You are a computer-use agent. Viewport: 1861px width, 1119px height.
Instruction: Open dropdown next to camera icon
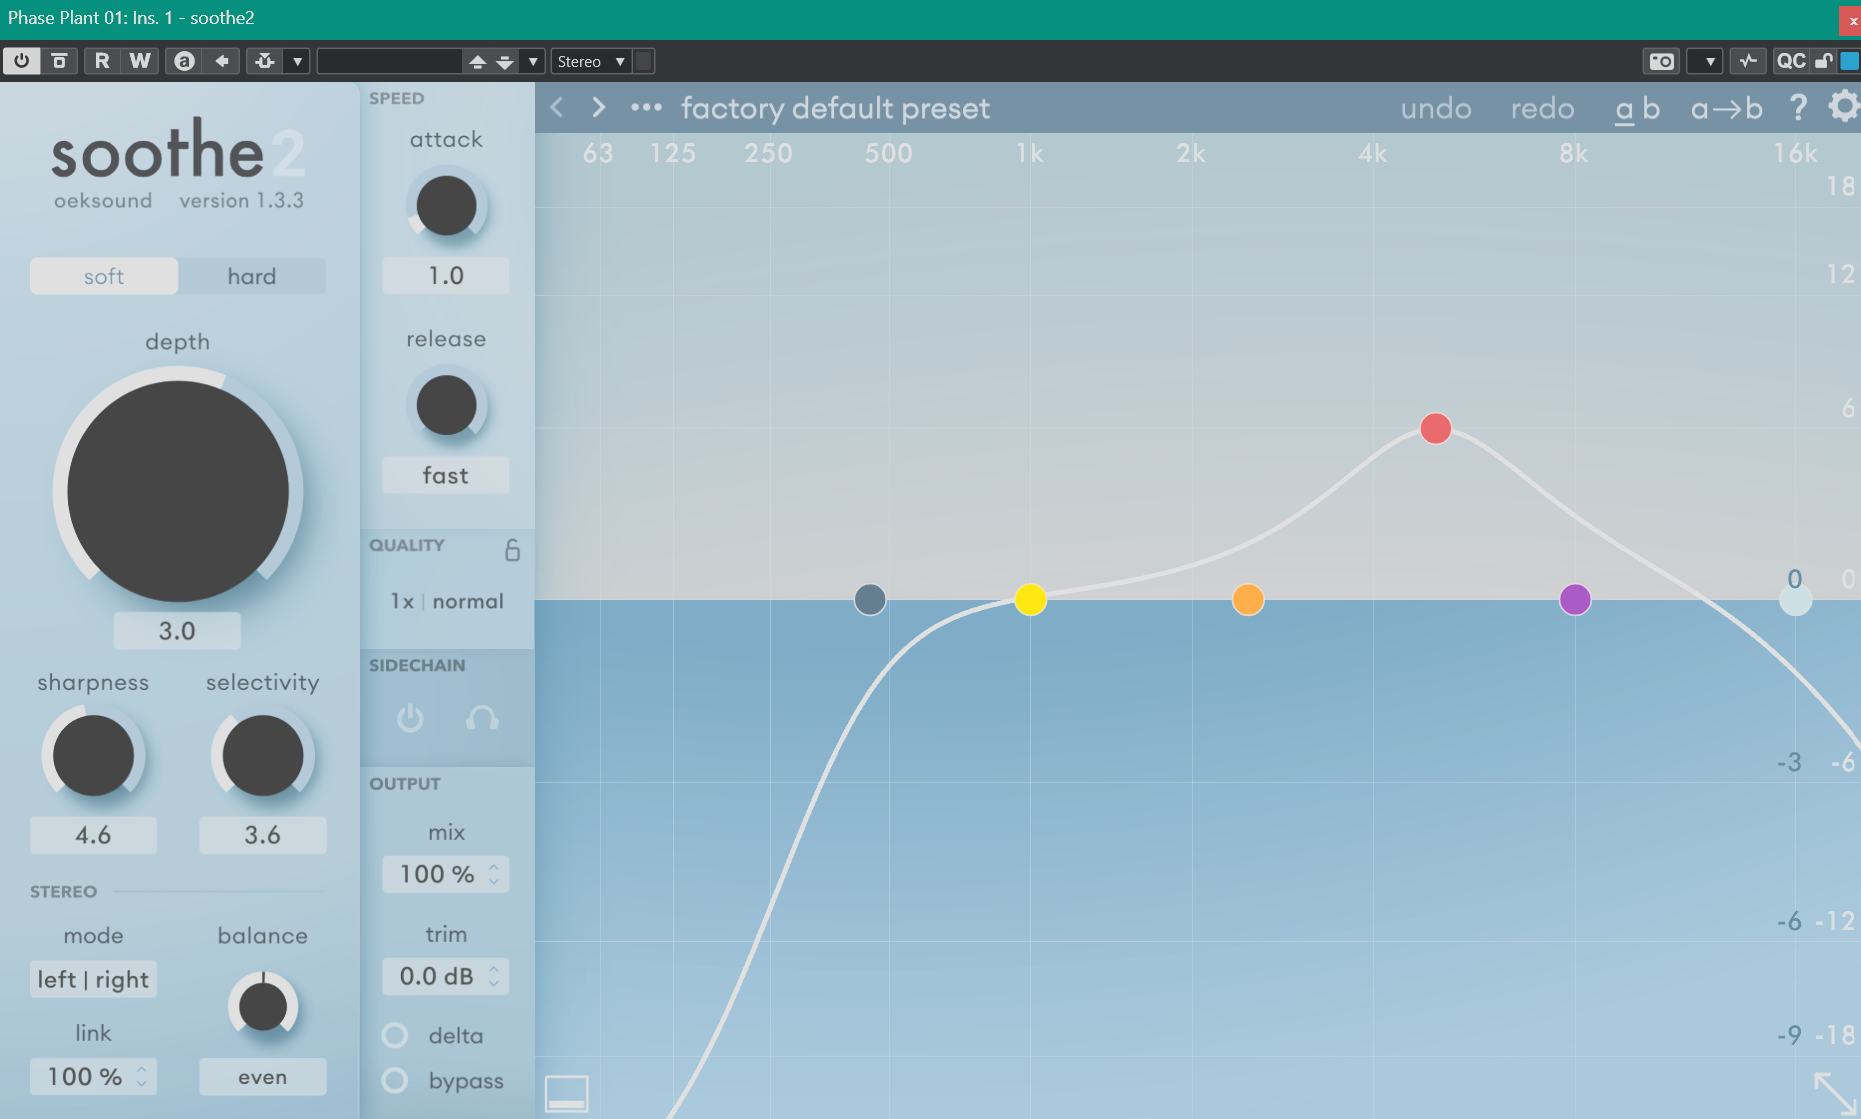[1706, 61]
